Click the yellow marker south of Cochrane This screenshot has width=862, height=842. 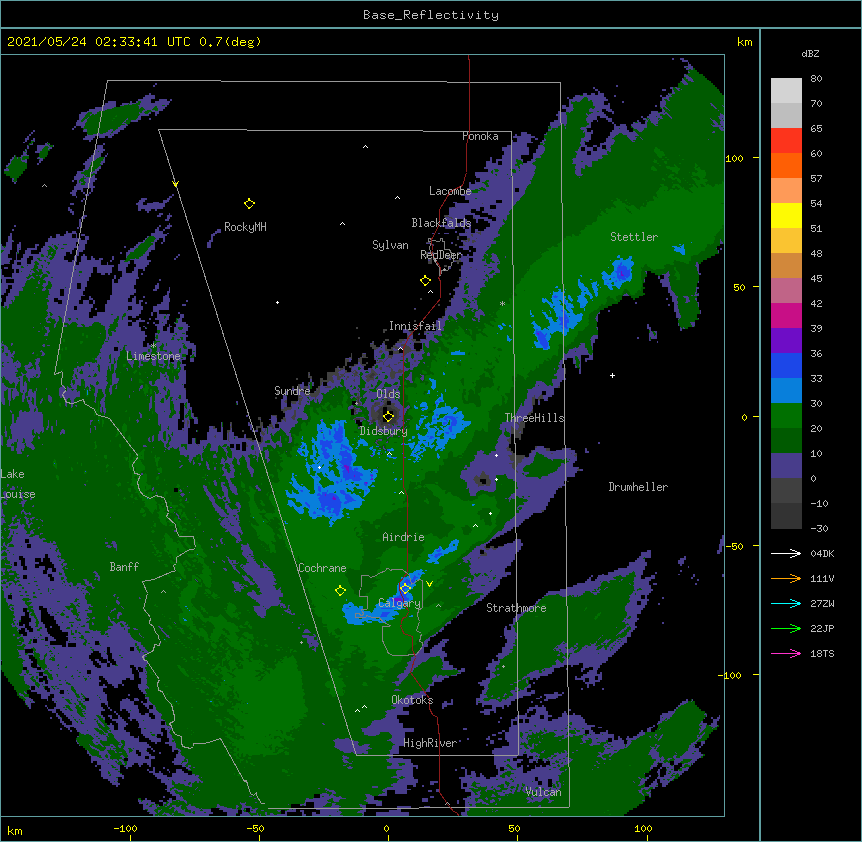[340, 591]
